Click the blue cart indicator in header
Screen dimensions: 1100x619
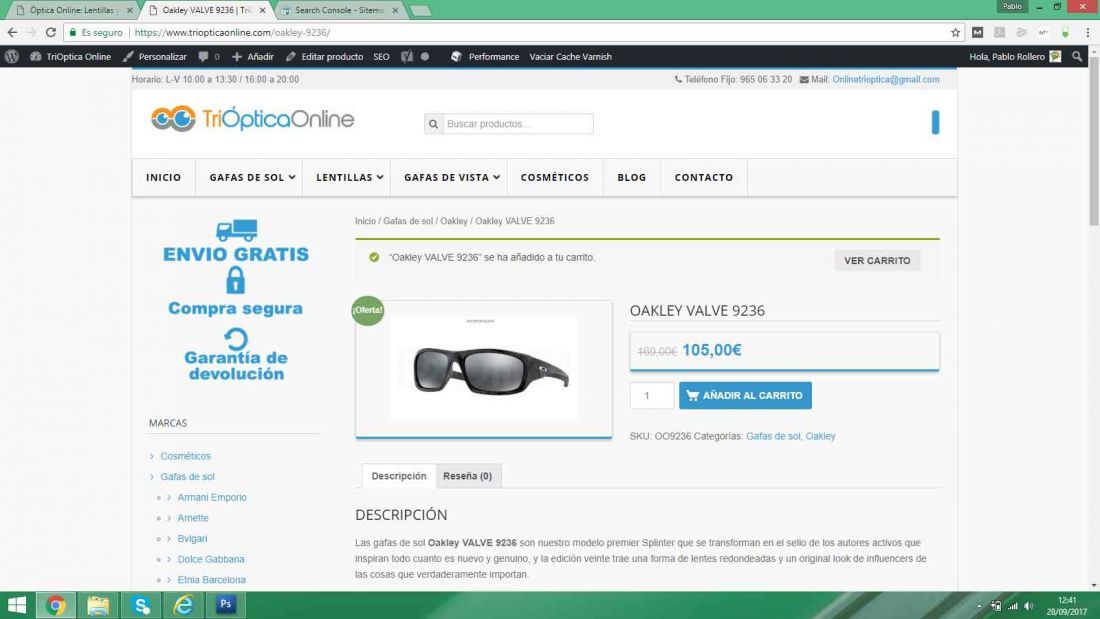point(935,122)
